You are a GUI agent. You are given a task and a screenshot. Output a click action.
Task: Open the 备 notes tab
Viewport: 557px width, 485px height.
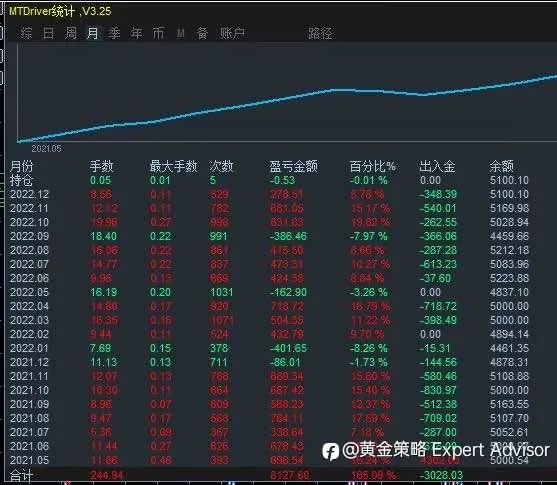(x=202, y=34)
